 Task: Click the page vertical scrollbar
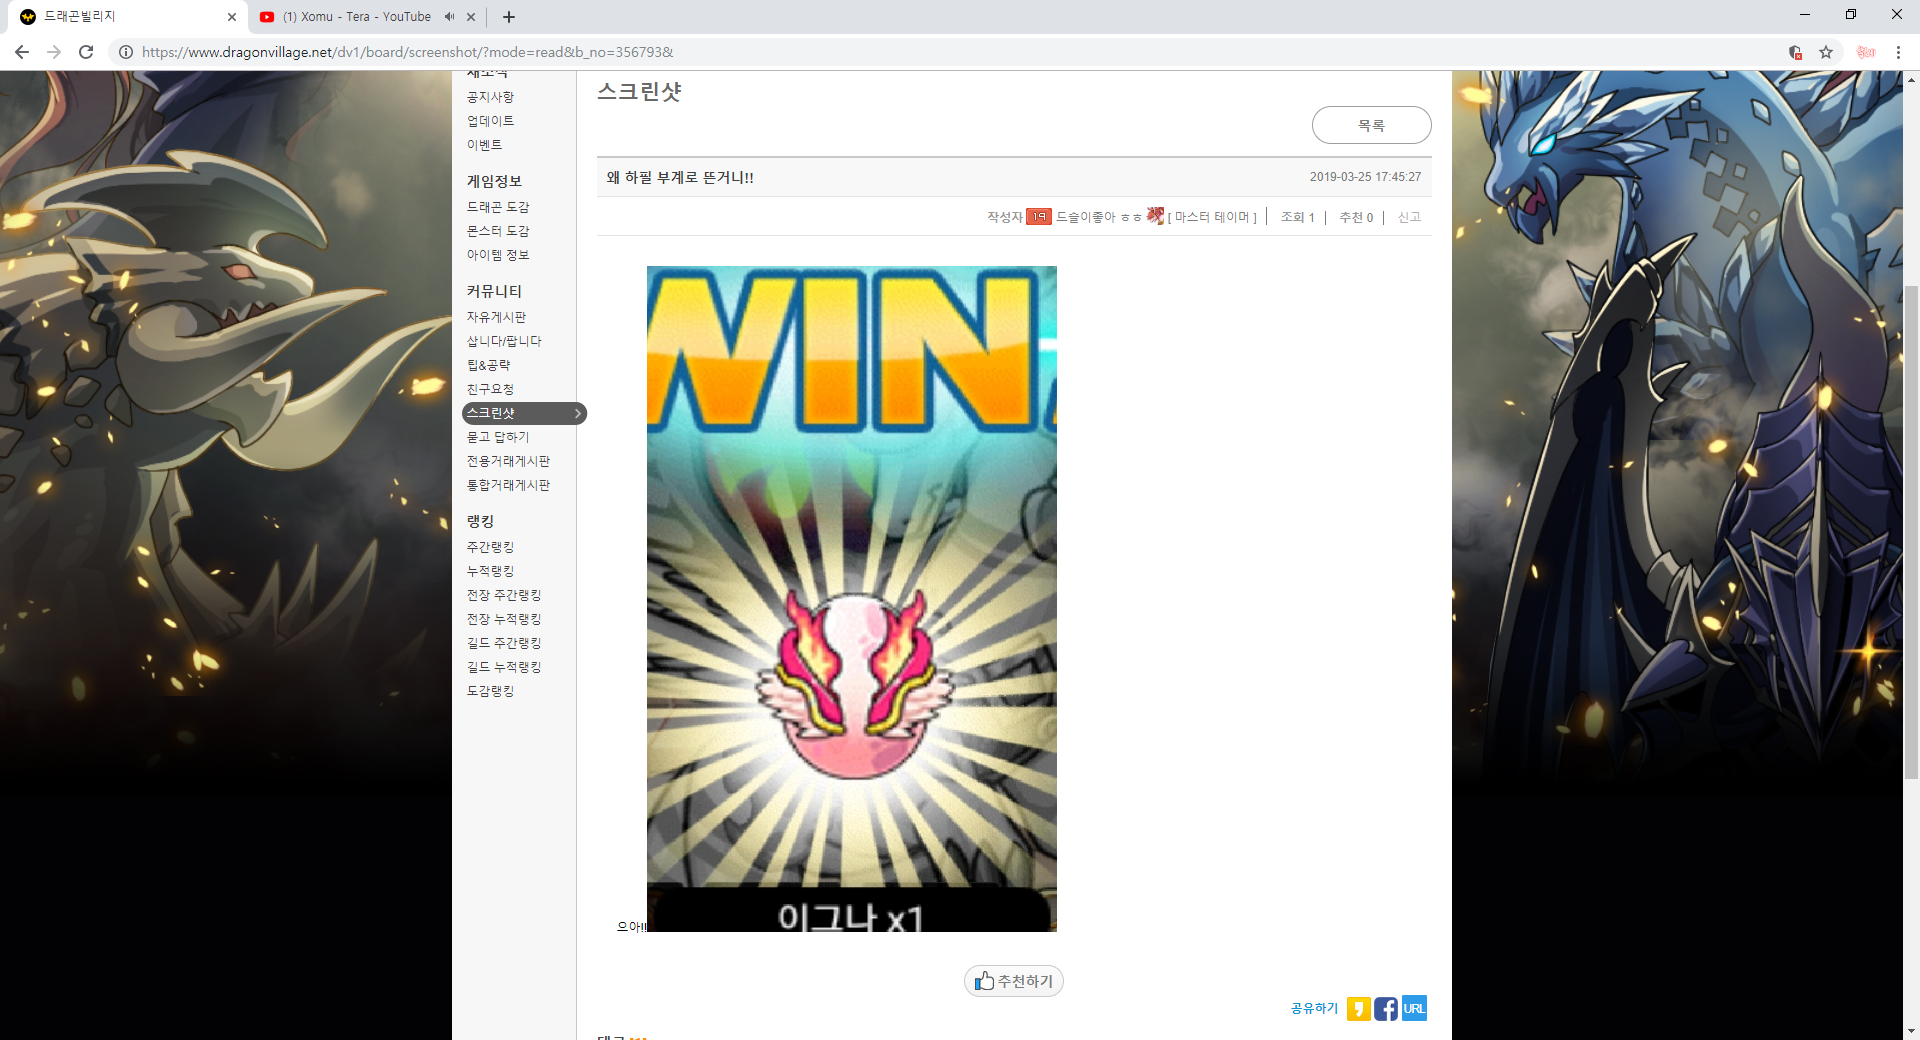coord(1911,530)
